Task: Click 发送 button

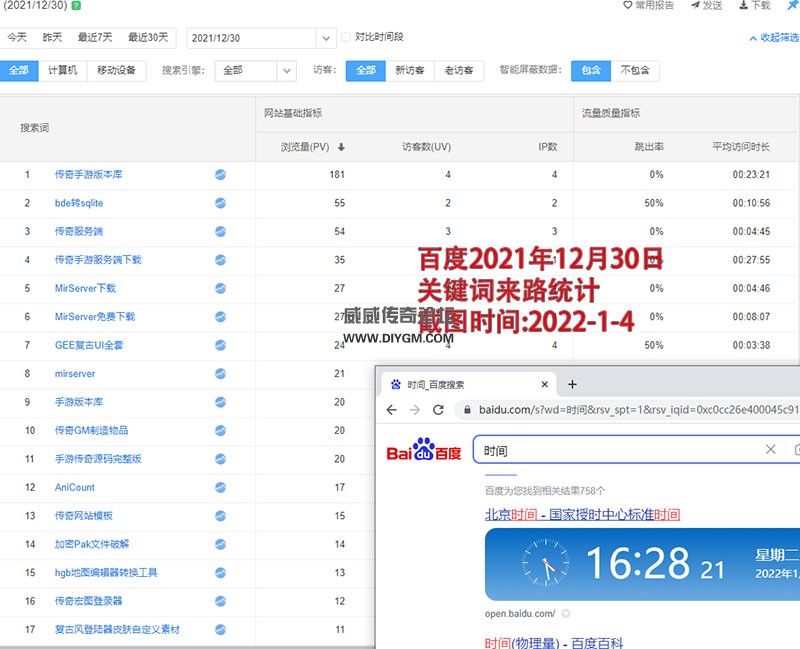Action: click(x=707, y=6)
